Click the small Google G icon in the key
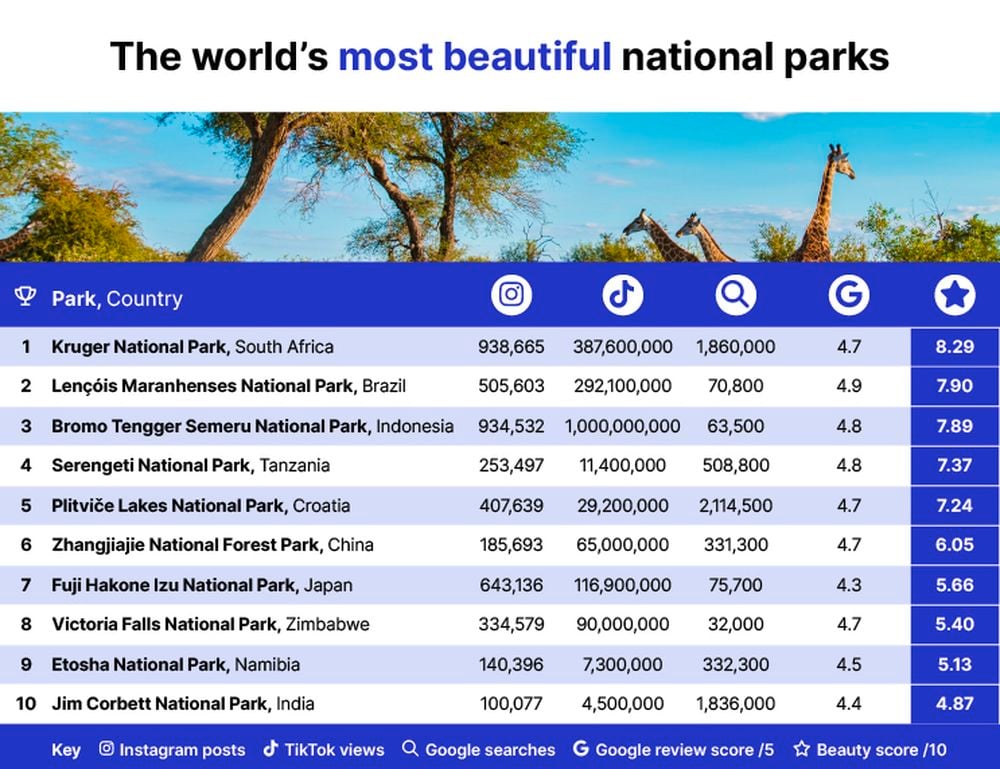1000x769 pixels. tap(580, 749)
